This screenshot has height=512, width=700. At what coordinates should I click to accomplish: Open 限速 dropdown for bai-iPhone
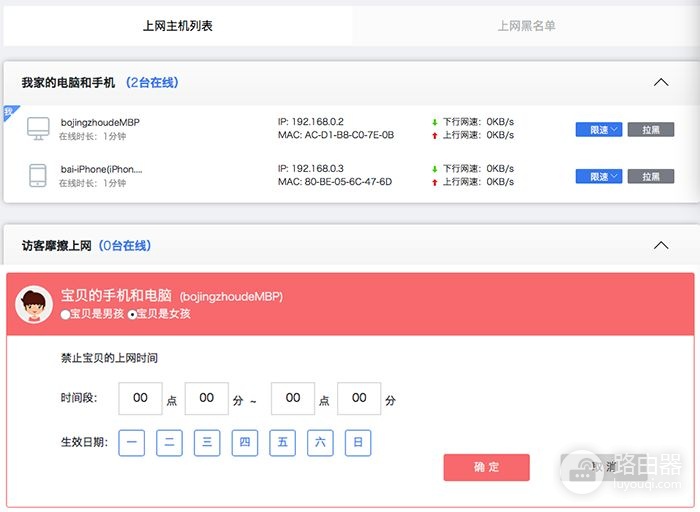click(599, 176)
